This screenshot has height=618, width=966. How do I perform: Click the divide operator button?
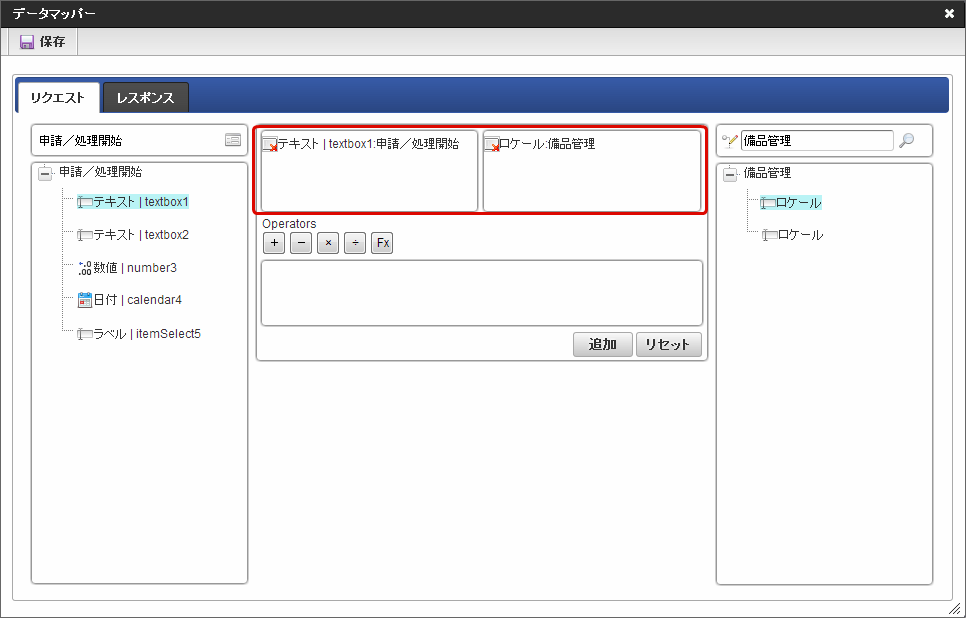(355, 243)
